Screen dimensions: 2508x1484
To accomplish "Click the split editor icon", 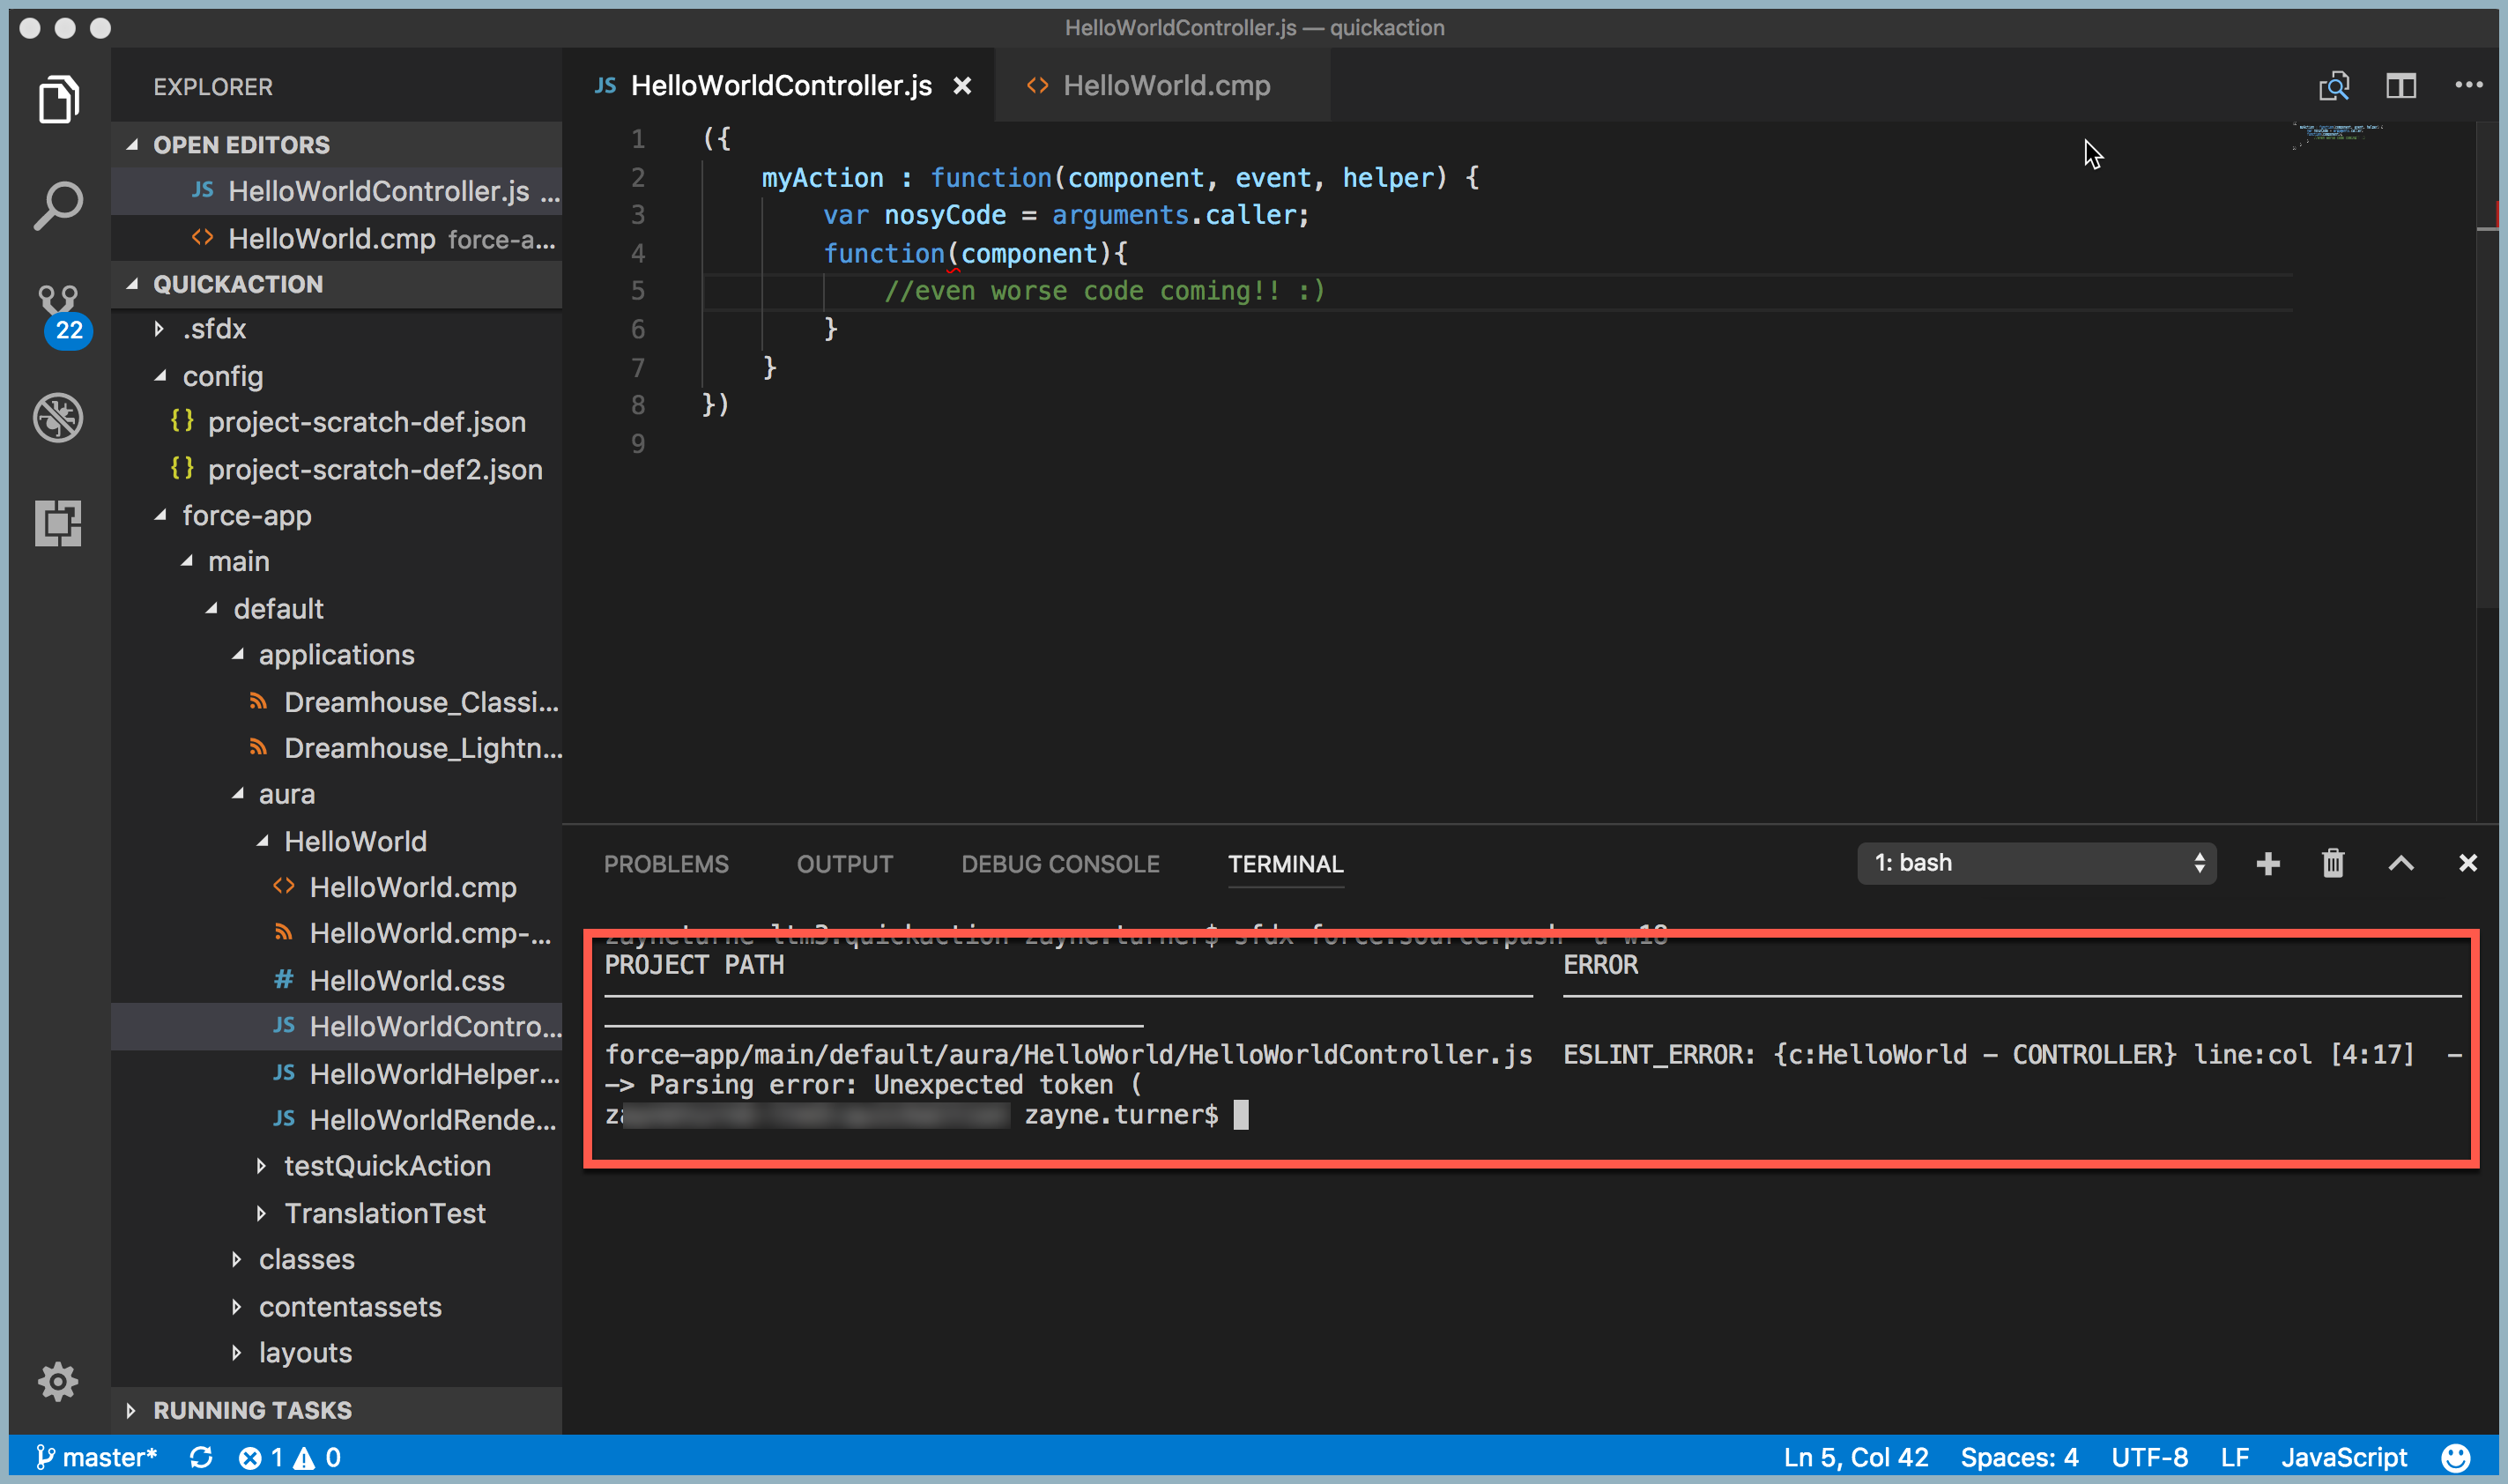I will tap(2400, 86).
